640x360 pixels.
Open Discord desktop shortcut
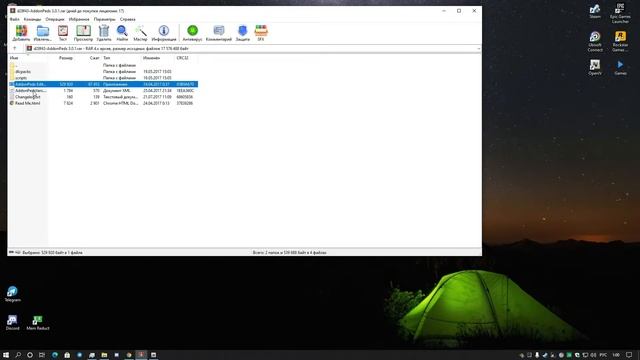point(12,322)
